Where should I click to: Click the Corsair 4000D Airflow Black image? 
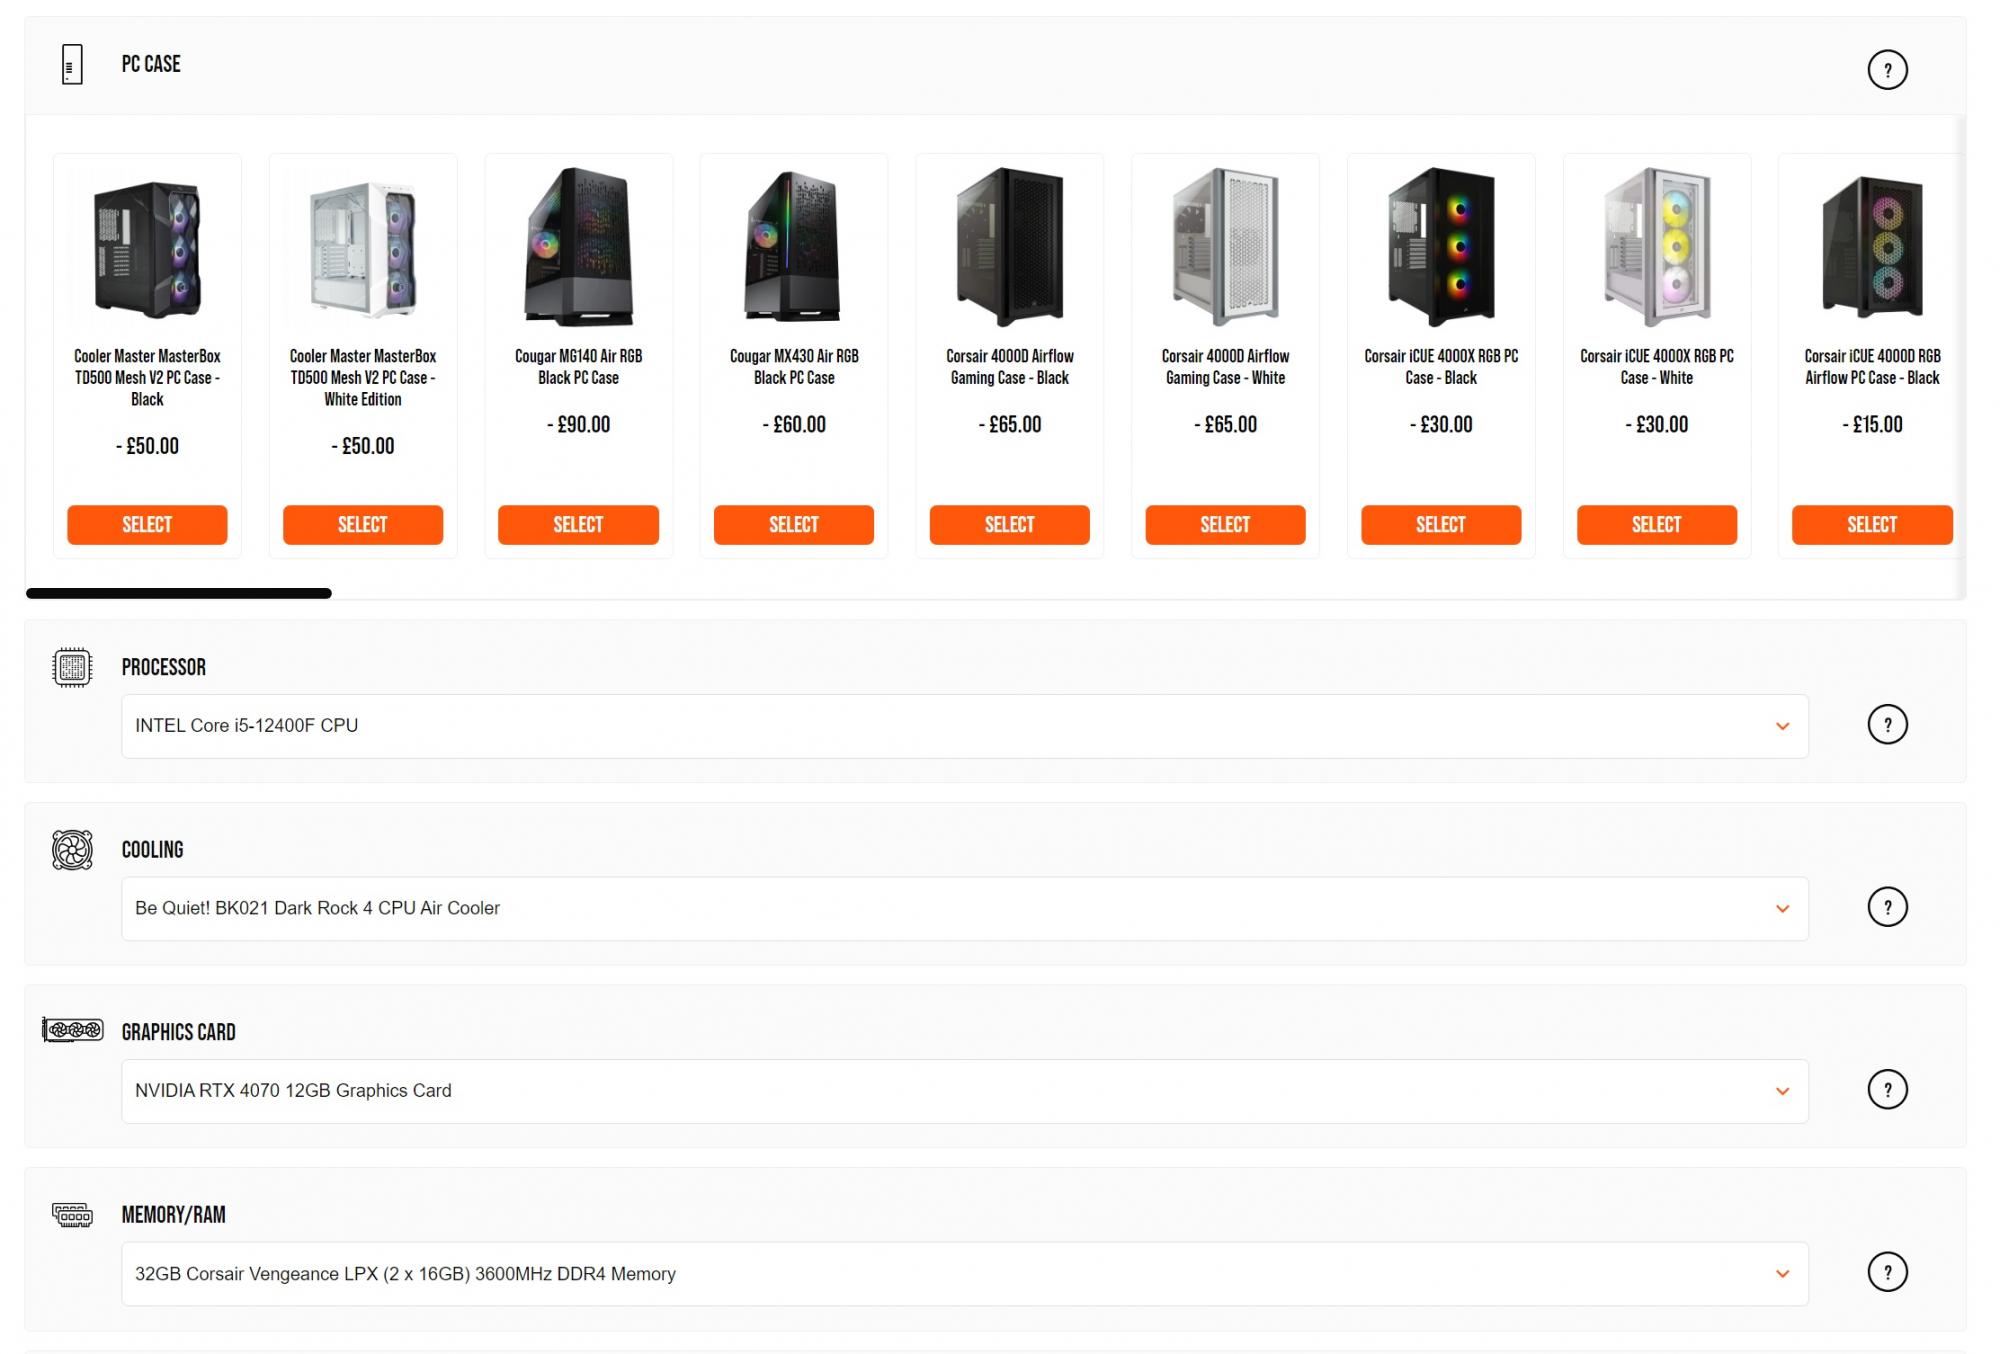[1010, 247]
